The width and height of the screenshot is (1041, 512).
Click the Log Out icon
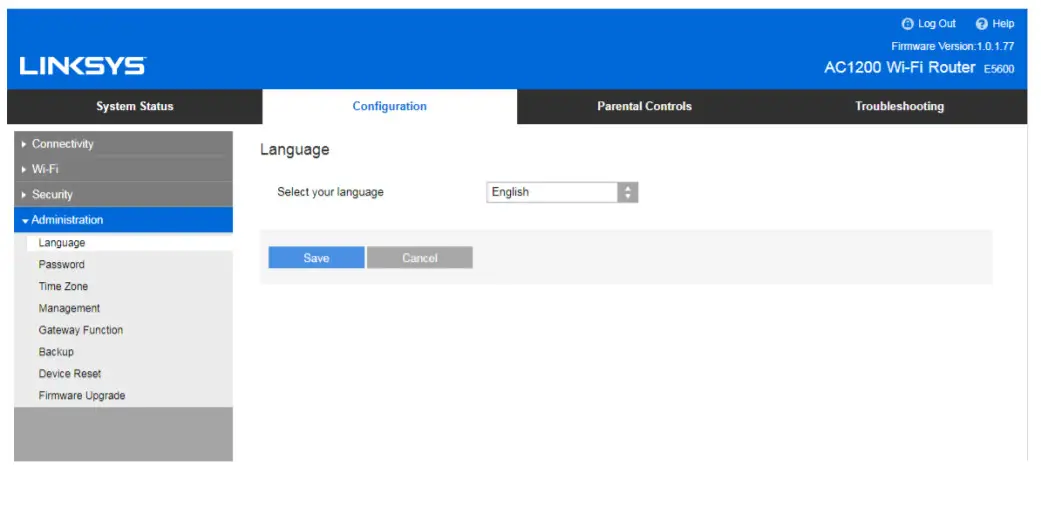[x=908, y=24]
